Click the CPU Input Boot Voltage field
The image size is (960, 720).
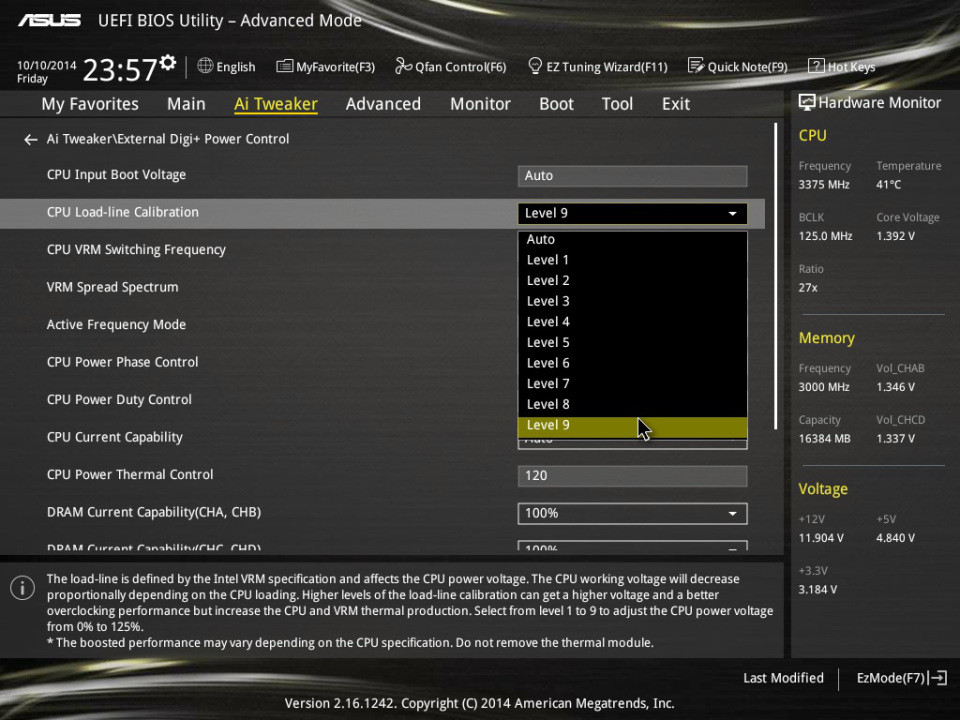[x=632, y=176]
